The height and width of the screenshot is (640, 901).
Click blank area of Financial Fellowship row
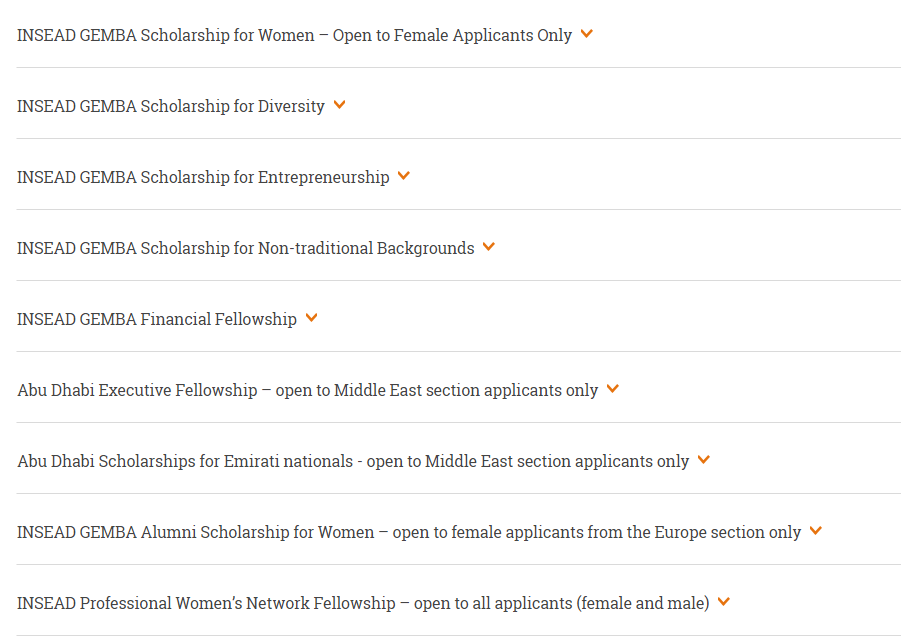pyautogui.click(x=609, y=318)
